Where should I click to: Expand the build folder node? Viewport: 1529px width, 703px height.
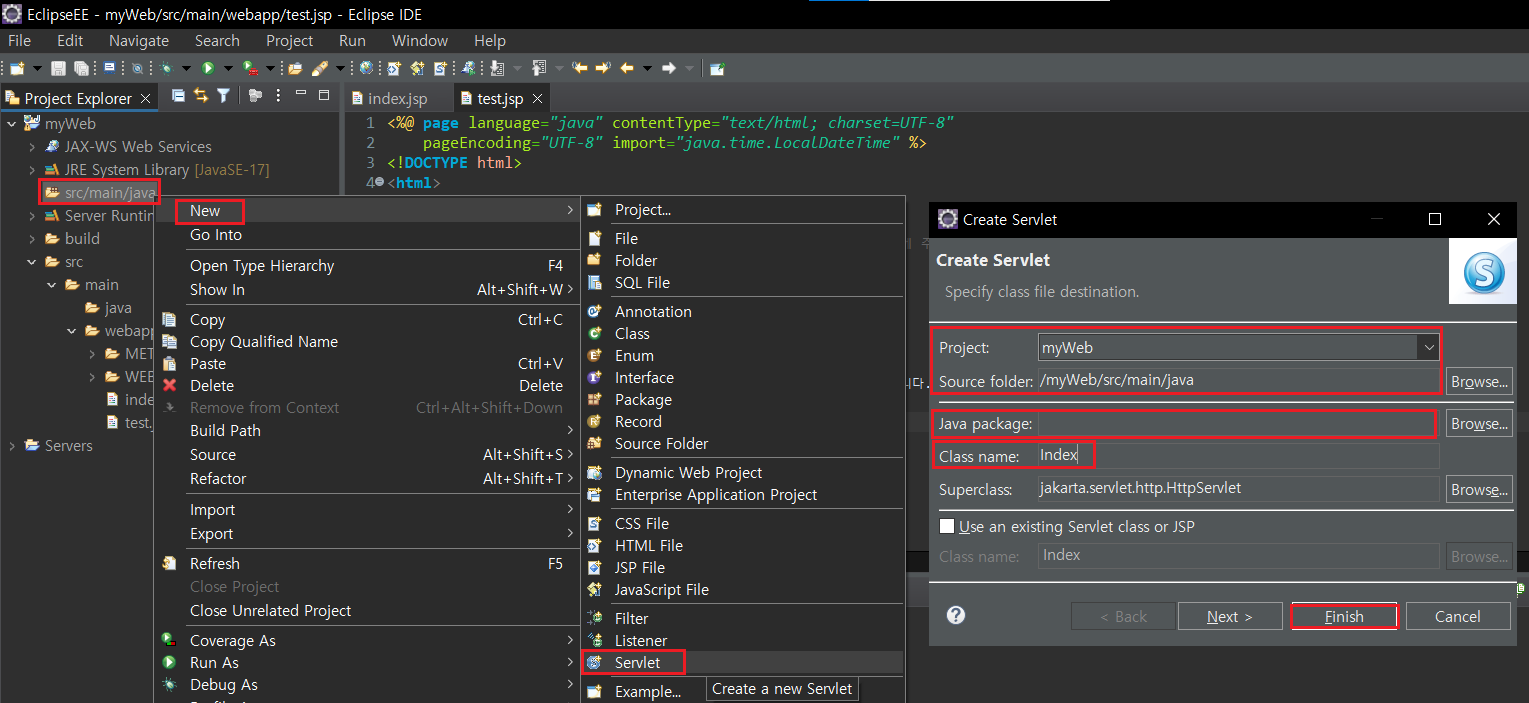coord(32,239)
